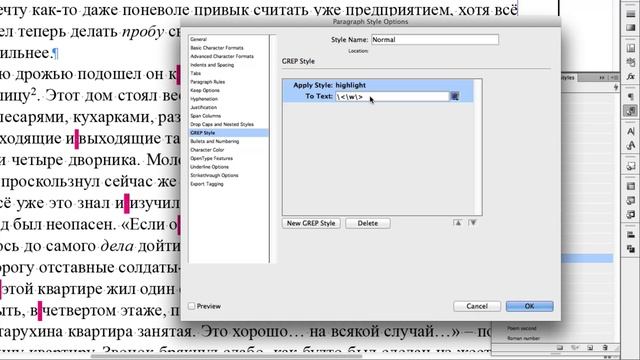Screen dimensions: 640x360
Task: Open the Pages panel icon in dock
Action: pyautogui.click(x=631, y=48)
